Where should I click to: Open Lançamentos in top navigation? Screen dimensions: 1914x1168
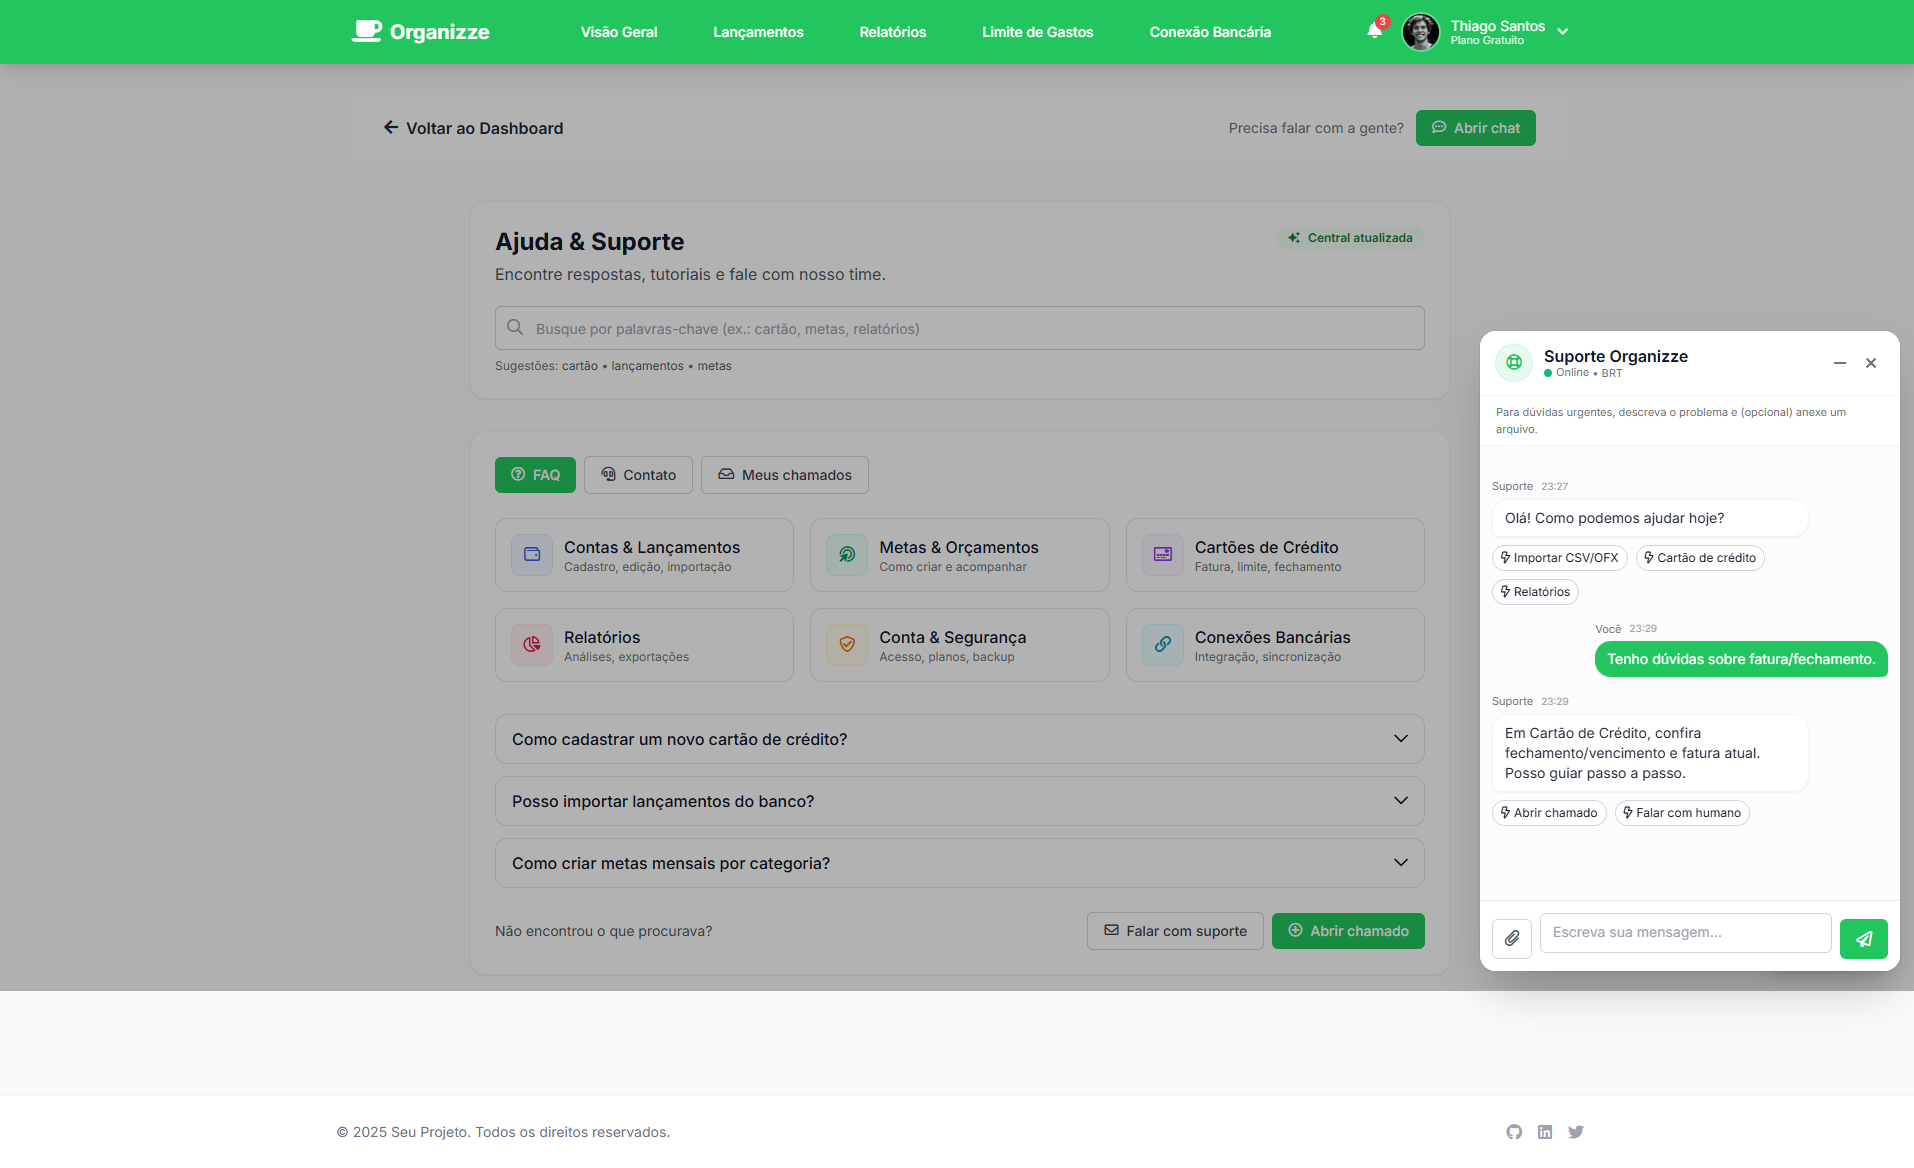[758, 32]
